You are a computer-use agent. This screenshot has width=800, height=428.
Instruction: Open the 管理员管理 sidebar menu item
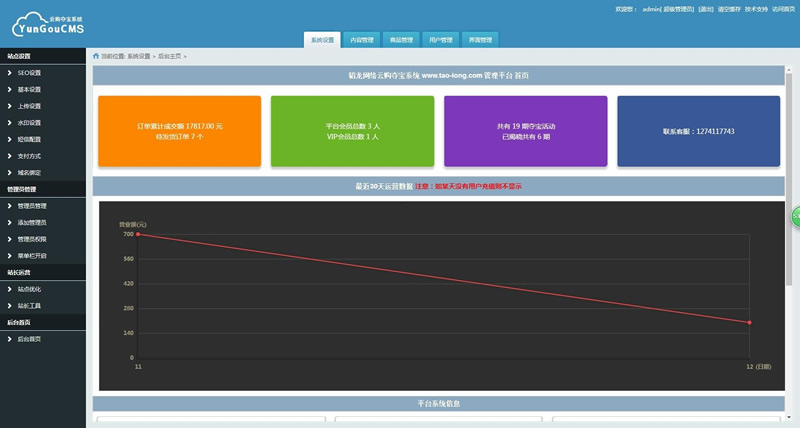(32, 206)
